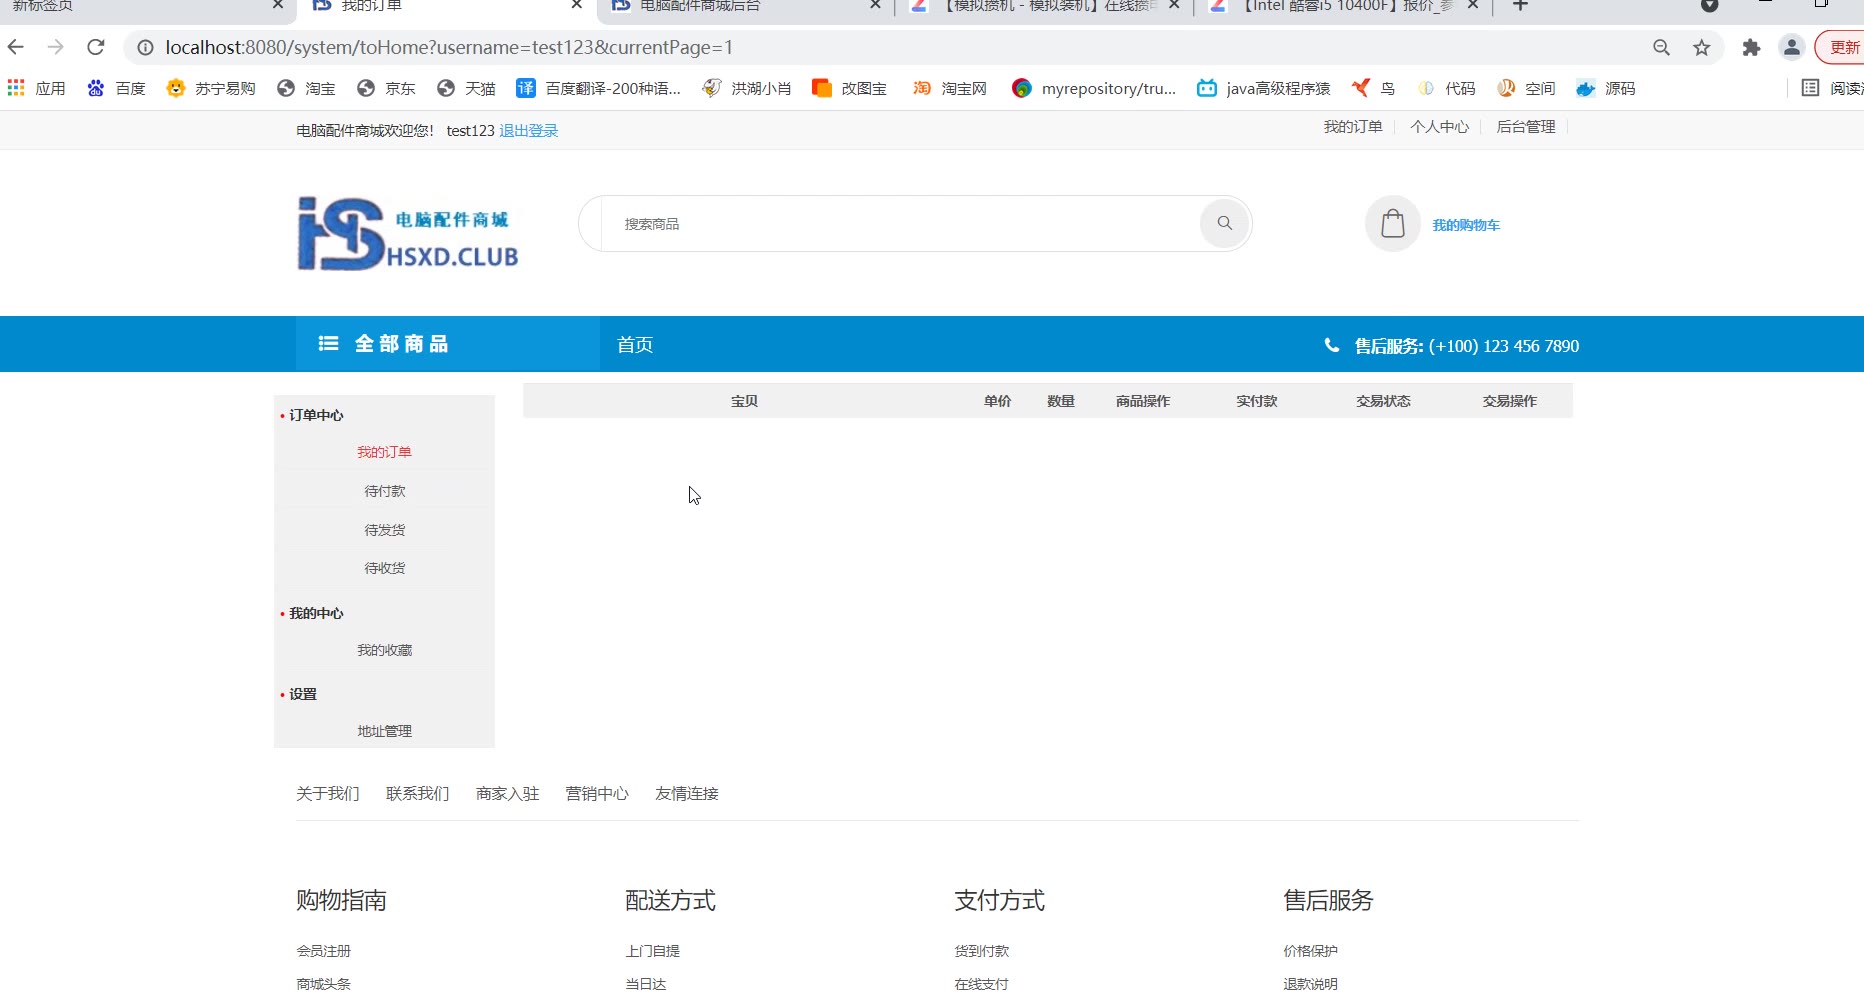Open the myrepository bookmark

[1094, 88]
